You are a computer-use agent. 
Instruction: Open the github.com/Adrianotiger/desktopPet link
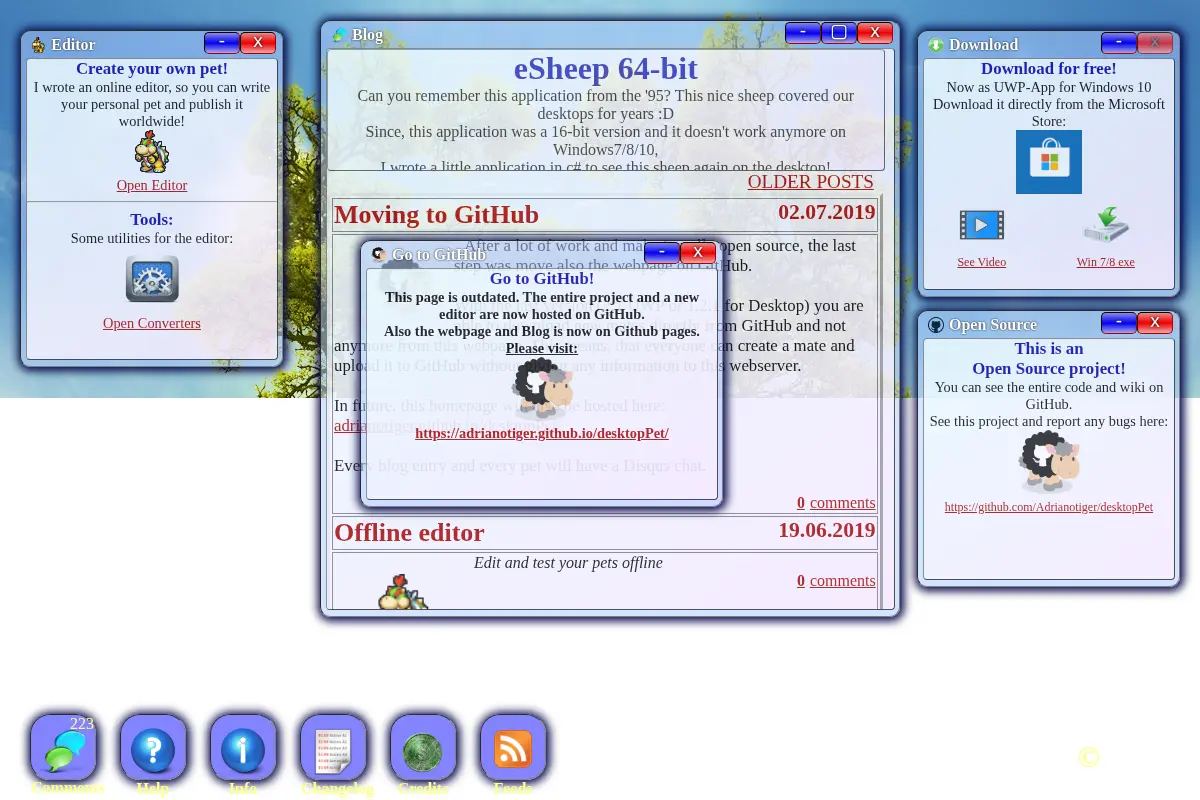[x=1049, y=507]
